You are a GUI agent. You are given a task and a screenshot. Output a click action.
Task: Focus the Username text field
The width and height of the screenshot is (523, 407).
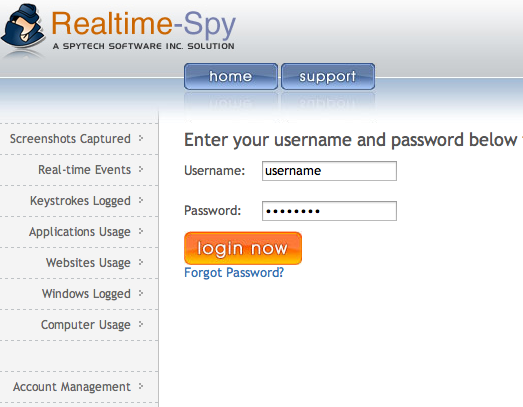click(x=329, y=171)
